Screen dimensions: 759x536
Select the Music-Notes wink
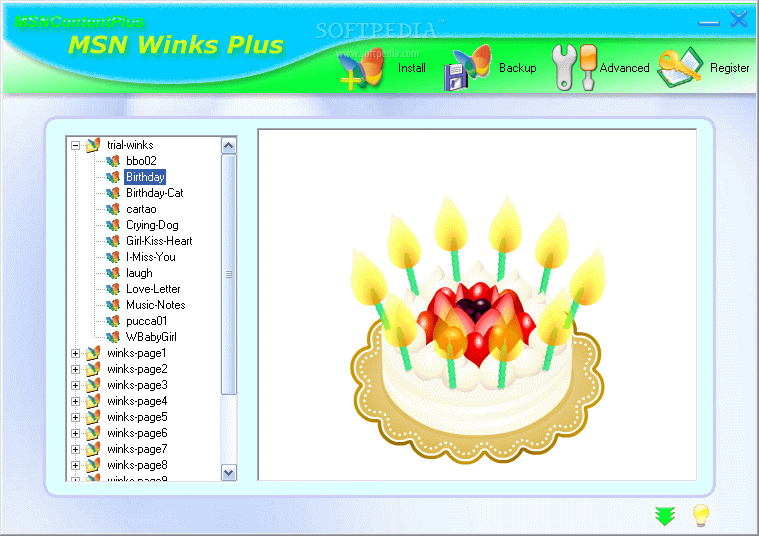pos(155,305)
